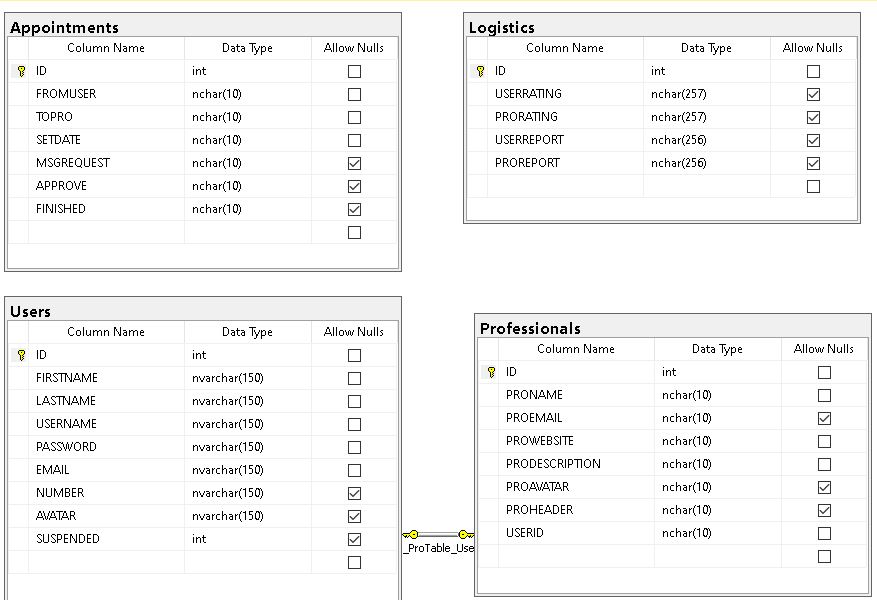Click nchar(10) data type of PROHEADER

coord(686,510)
